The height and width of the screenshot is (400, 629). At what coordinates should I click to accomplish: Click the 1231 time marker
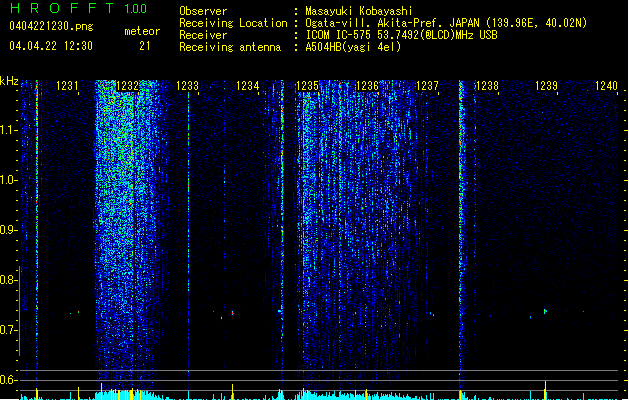click(x=67, y=86)
